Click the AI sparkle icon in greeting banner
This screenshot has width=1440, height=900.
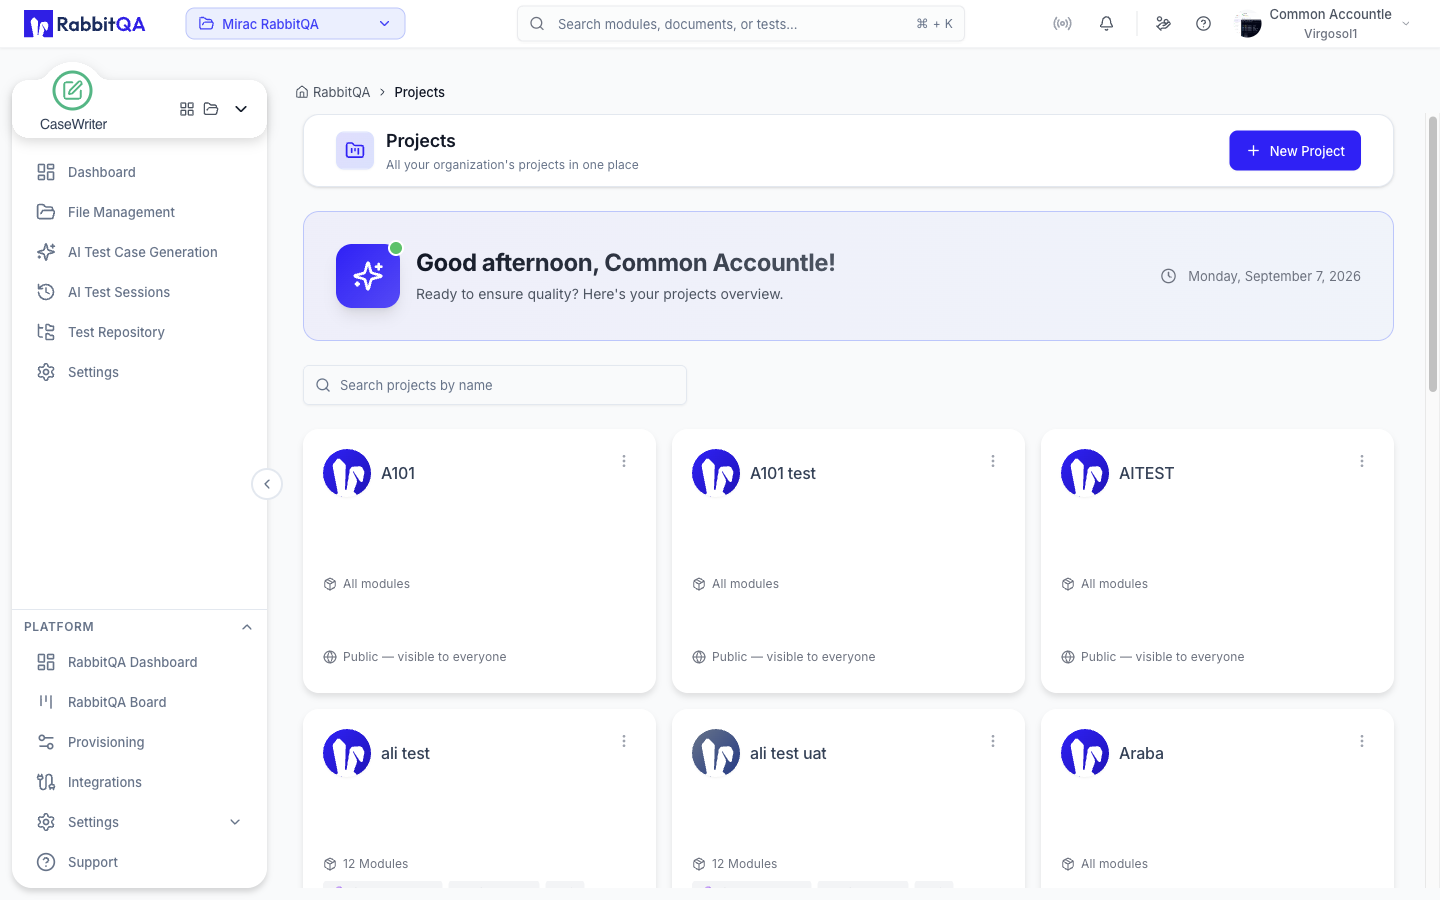point(368,276)
